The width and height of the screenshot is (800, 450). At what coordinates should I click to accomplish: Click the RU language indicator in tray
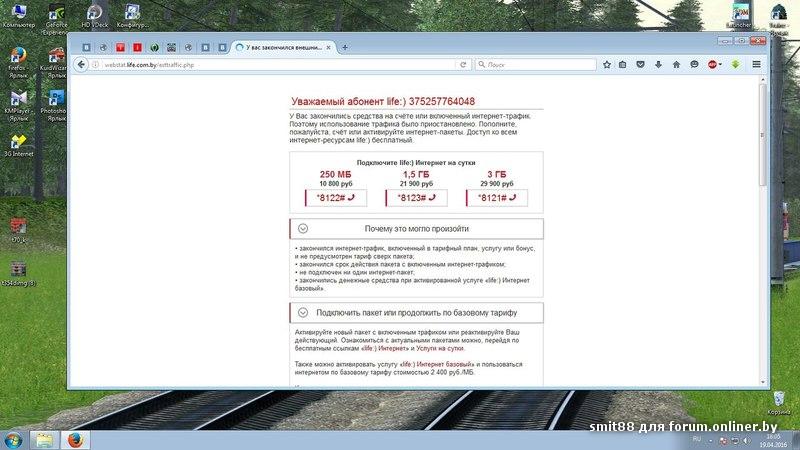click(x=697, y=440)
